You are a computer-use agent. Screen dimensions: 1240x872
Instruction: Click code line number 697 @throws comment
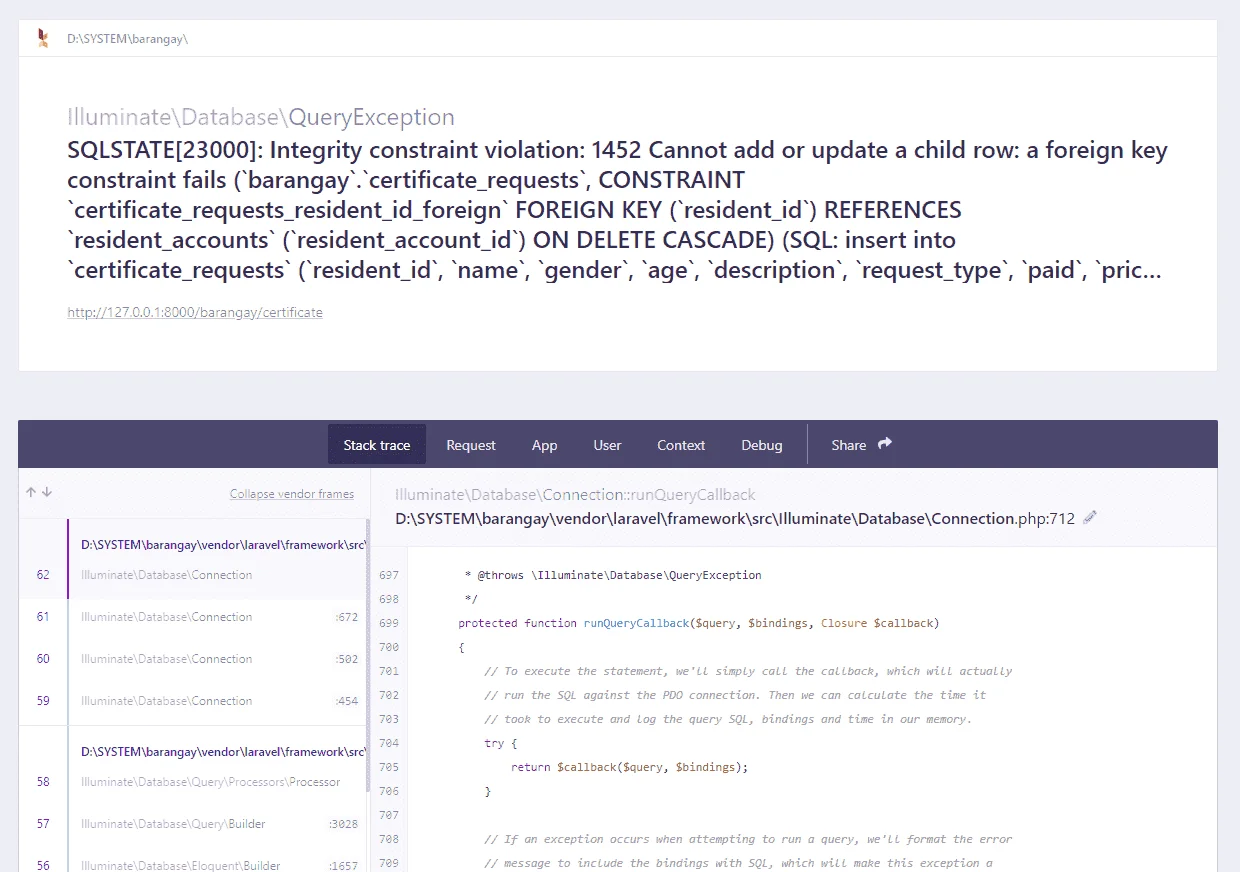point(389,575)
